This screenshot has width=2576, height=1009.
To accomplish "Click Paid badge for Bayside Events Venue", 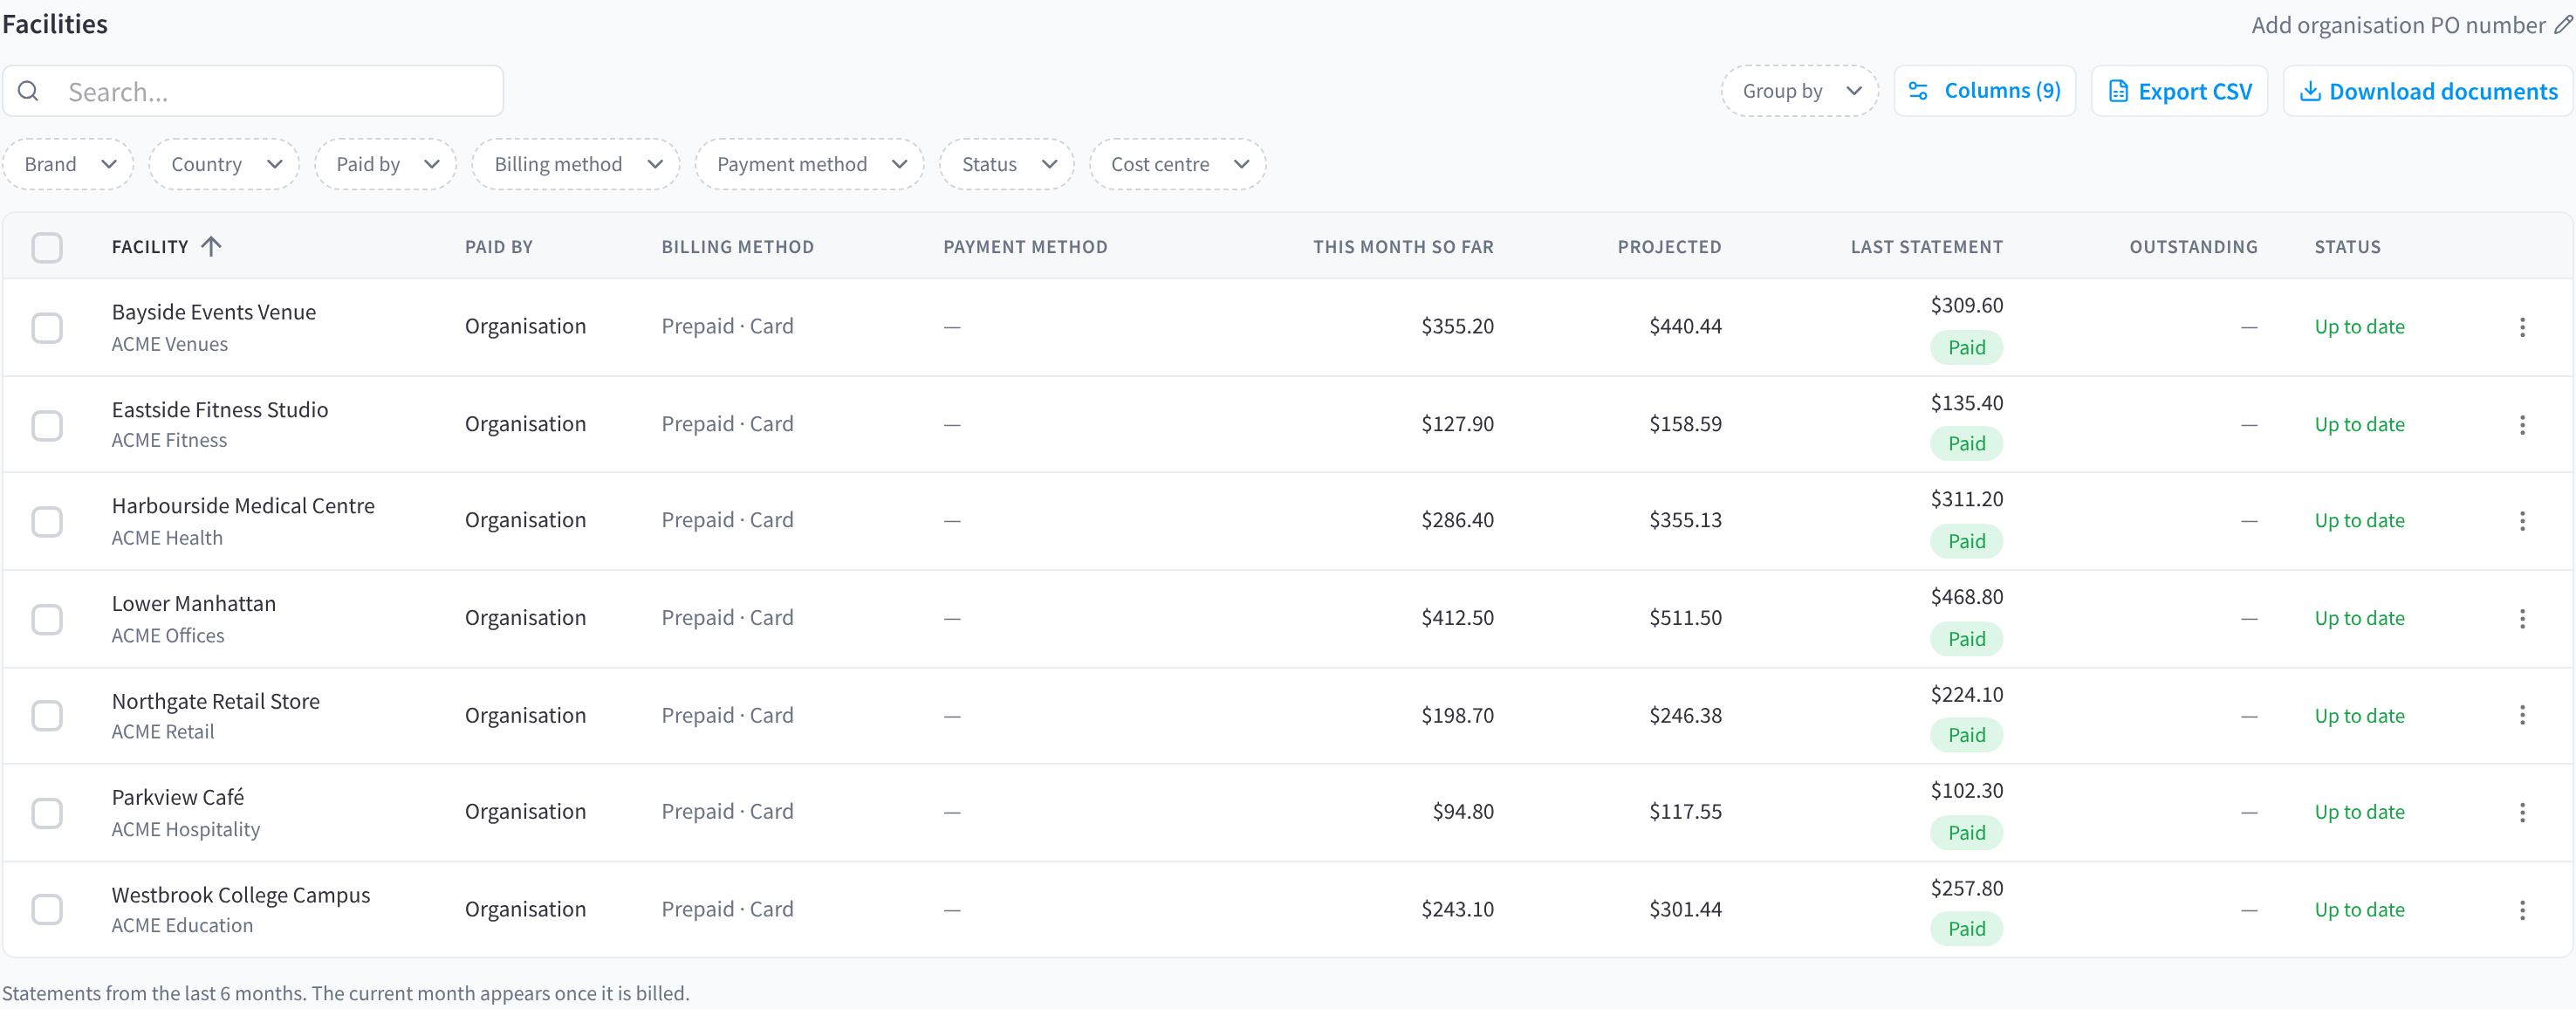I will click(1966, 347).
